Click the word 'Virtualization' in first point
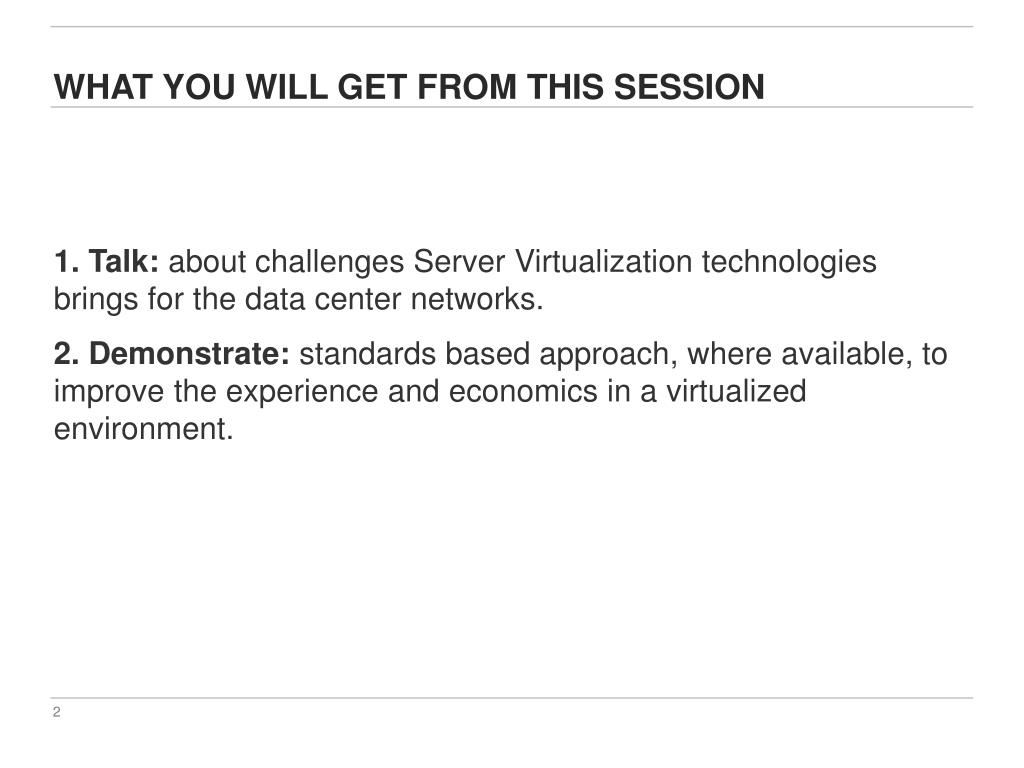Screen dimensions: 1024x768 [x=603, y=261]
